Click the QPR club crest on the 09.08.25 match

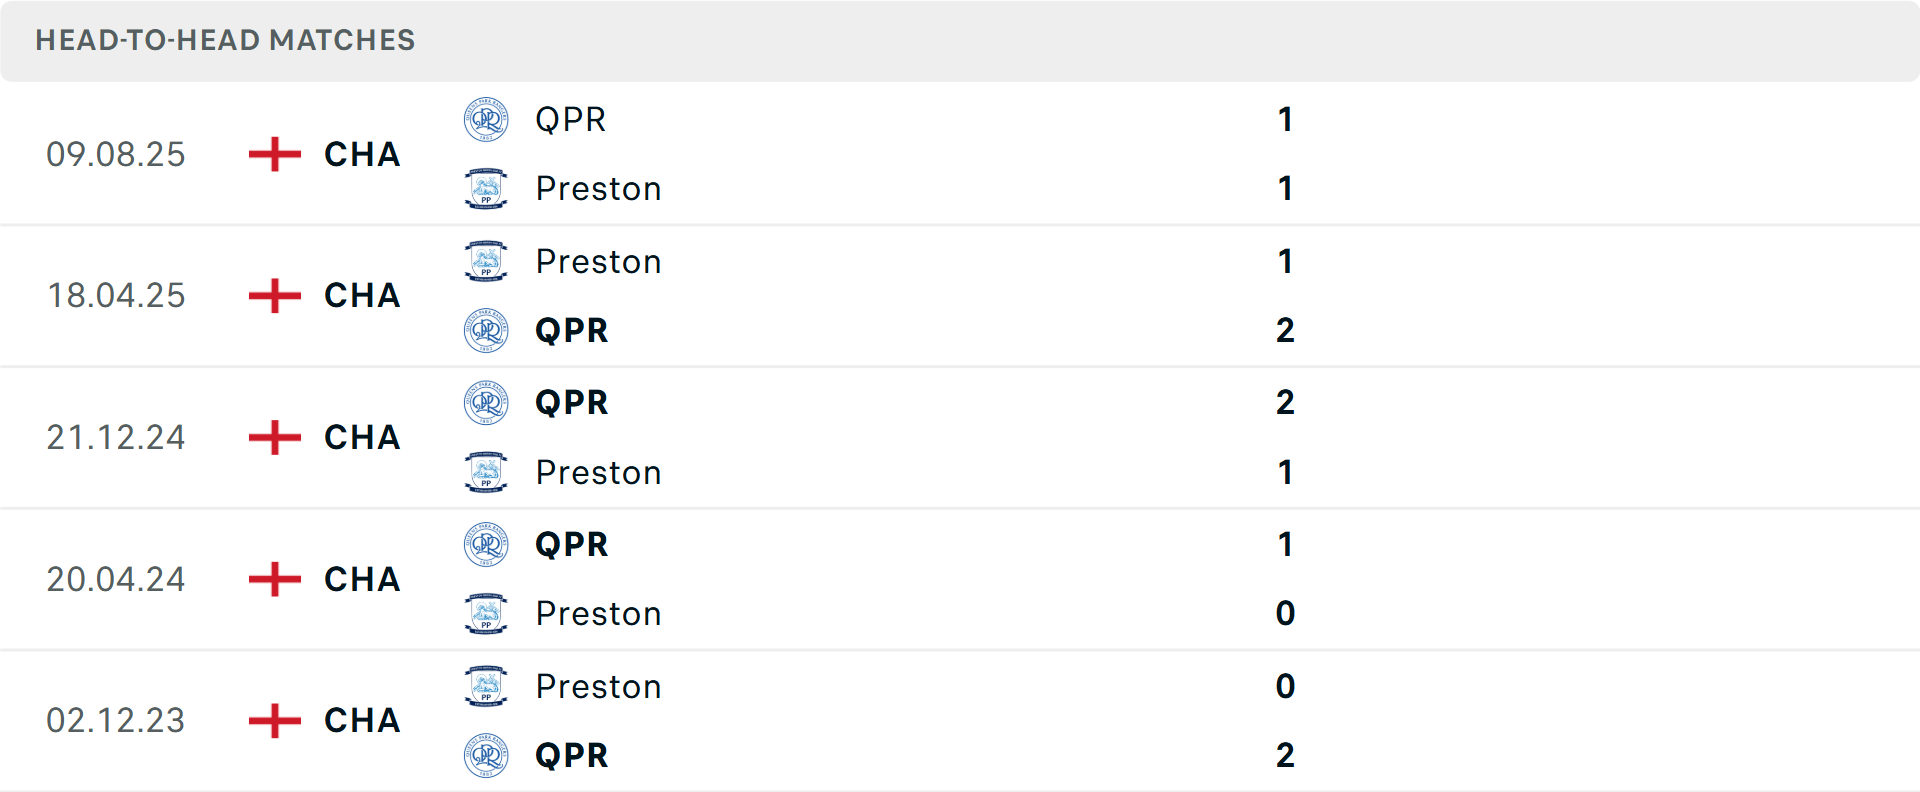coord(487,119)
